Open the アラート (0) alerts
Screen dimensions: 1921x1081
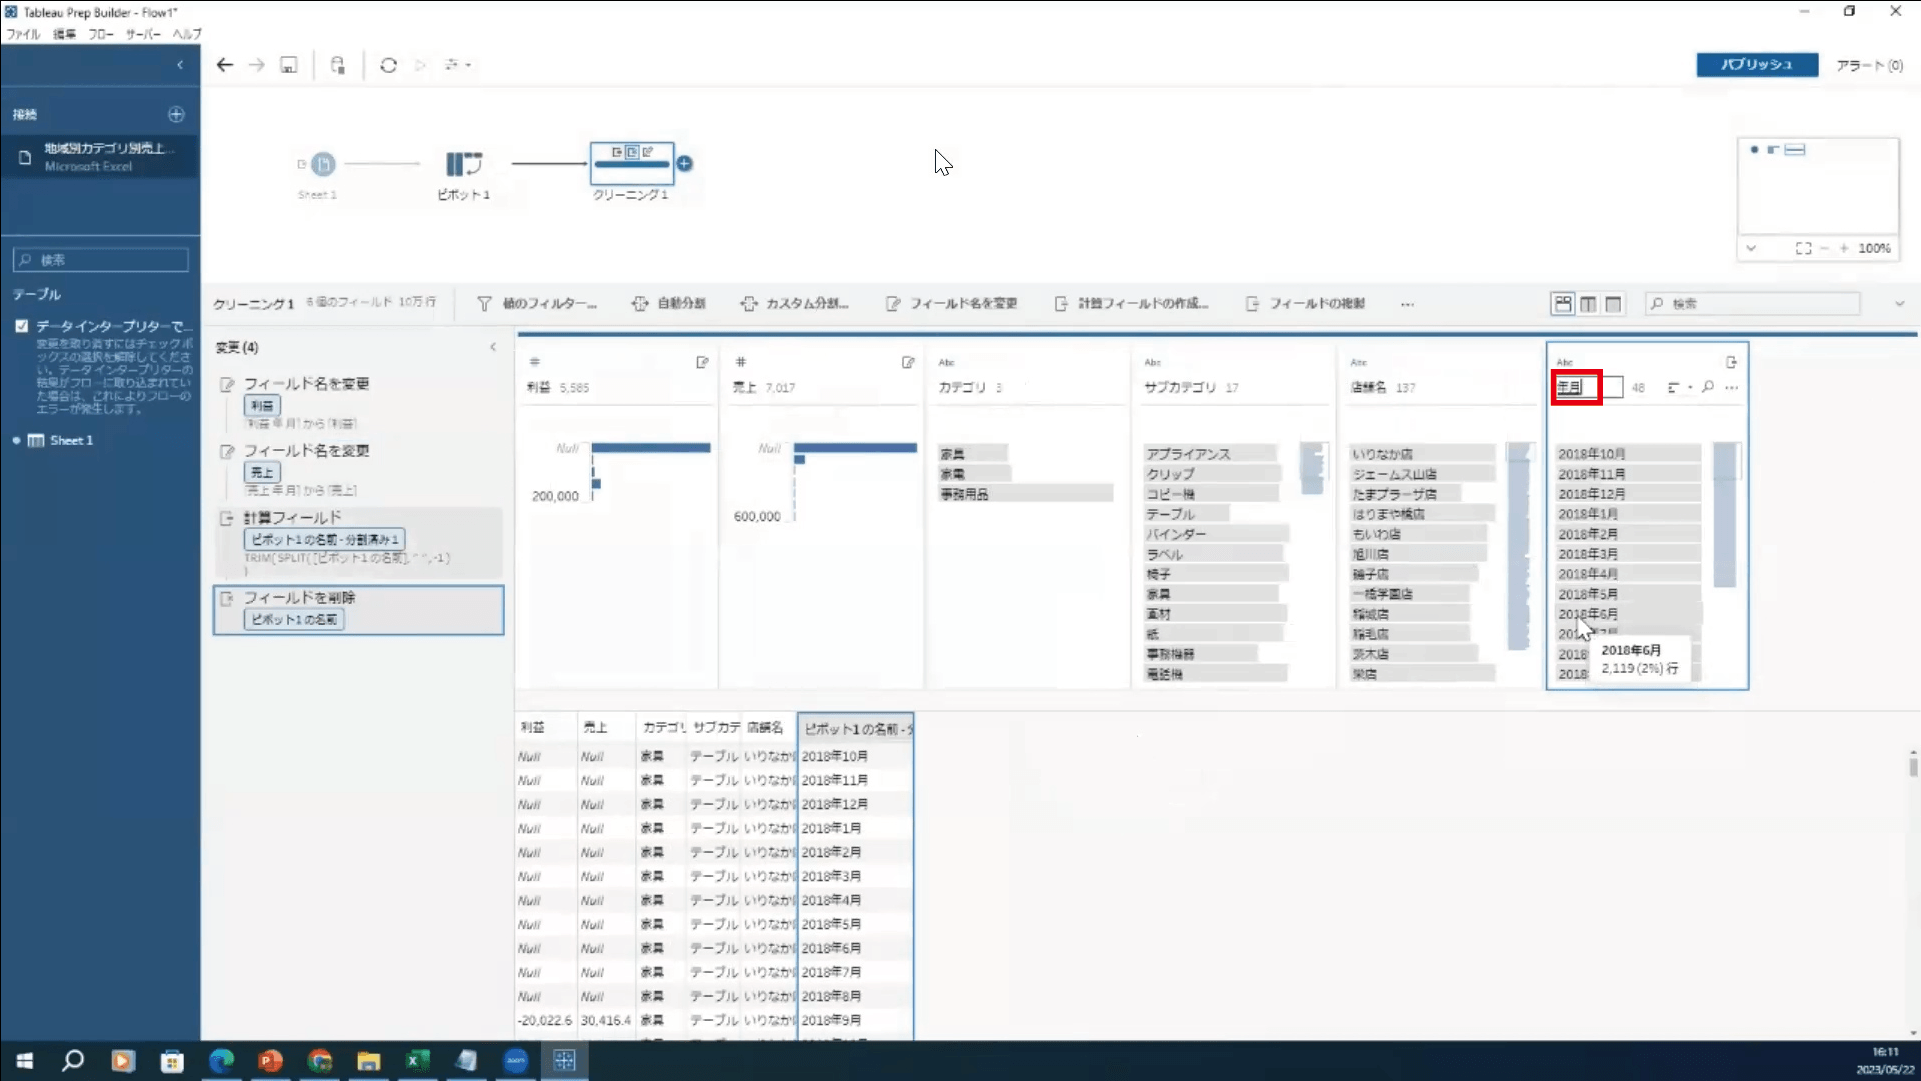(x=1869, y=65)
